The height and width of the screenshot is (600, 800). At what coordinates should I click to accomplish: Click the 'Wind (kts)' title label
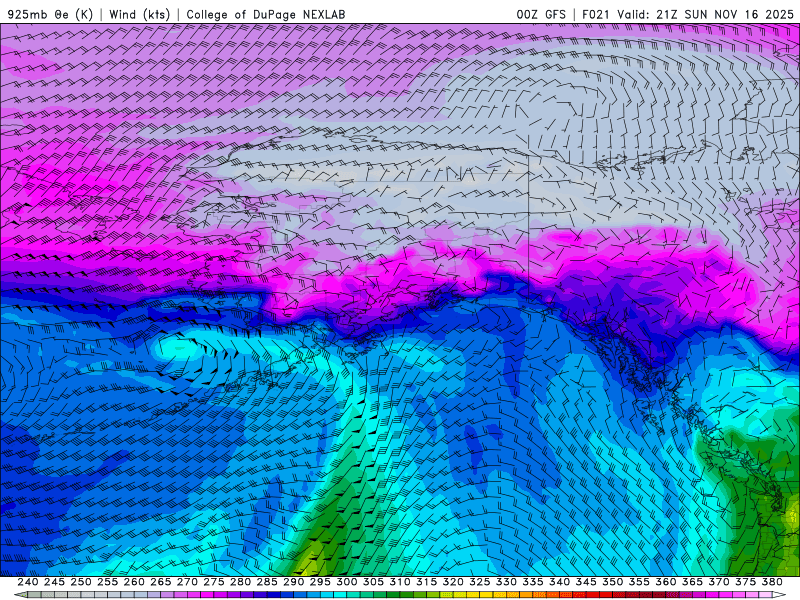pos(140,14)
